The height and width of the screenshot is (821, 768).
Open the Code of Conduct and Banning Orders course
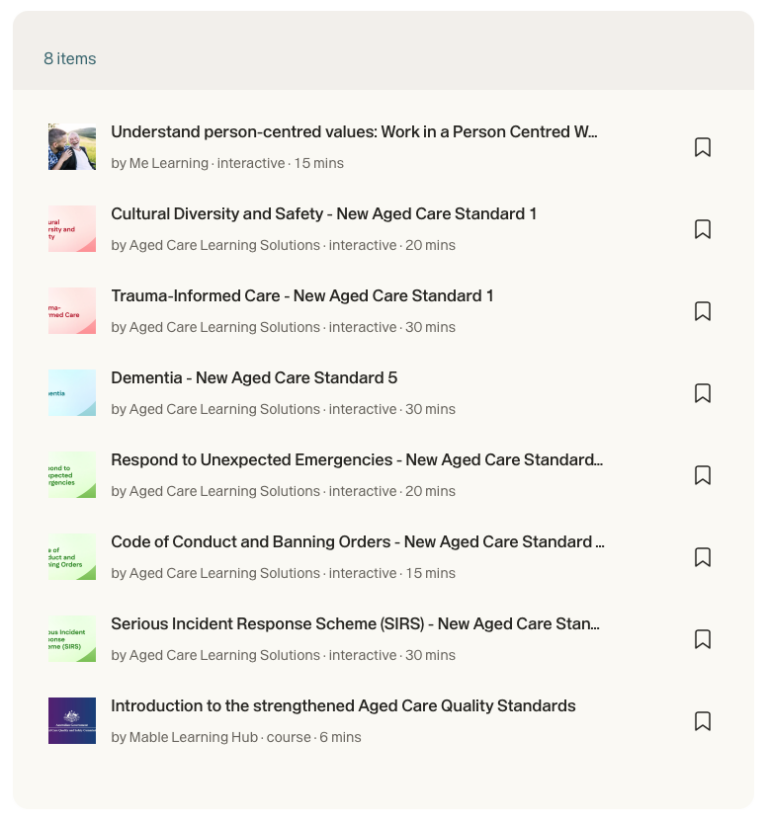[356, 541]
